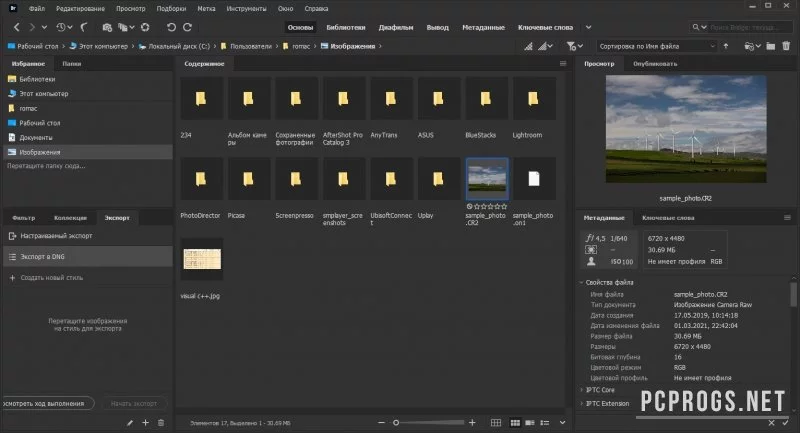The width and height of the screenshot is (800, 433).
Task: Rotate image 90° counterclockwise
Action: pos(171,28)
